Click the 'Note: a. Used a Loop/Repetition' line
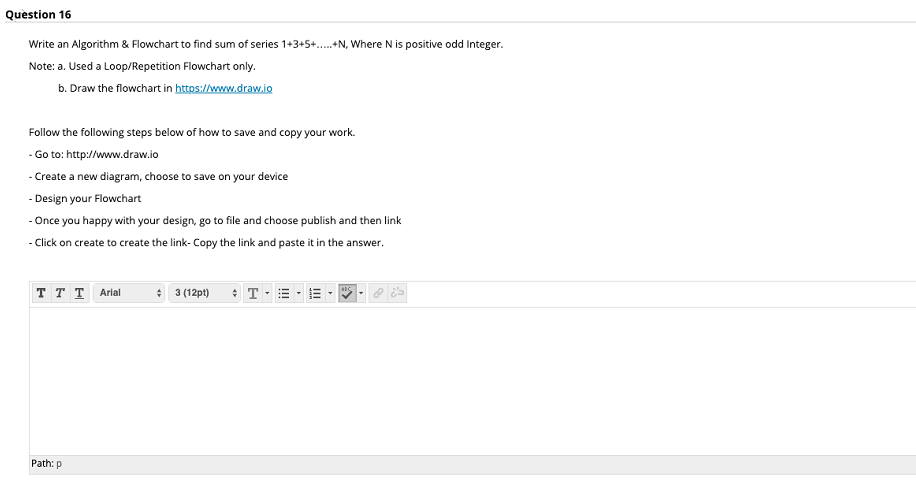Viewport: 916px width, 492px height. pos(143,66)
